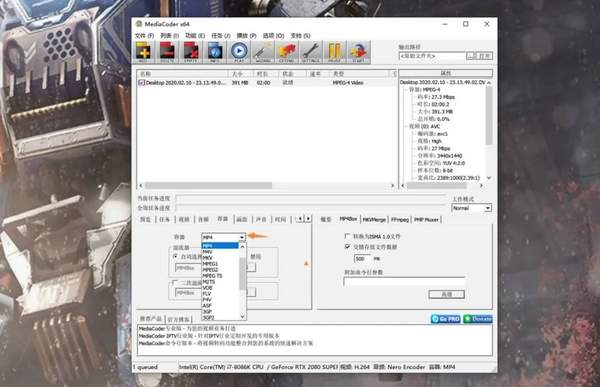Enable the second remux checkbox

pyautogui.click(x=175, y=283)
